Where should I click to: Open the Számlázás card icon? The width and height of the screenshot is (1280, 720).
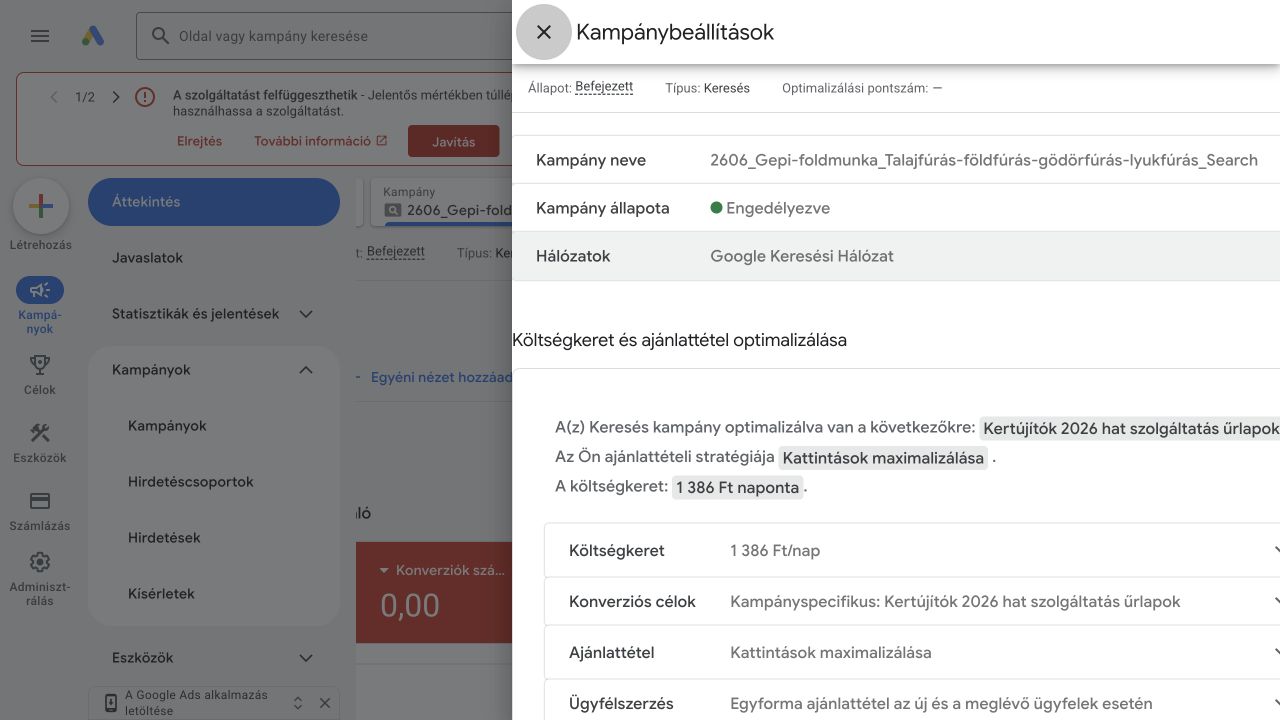(x=40, y=501)
